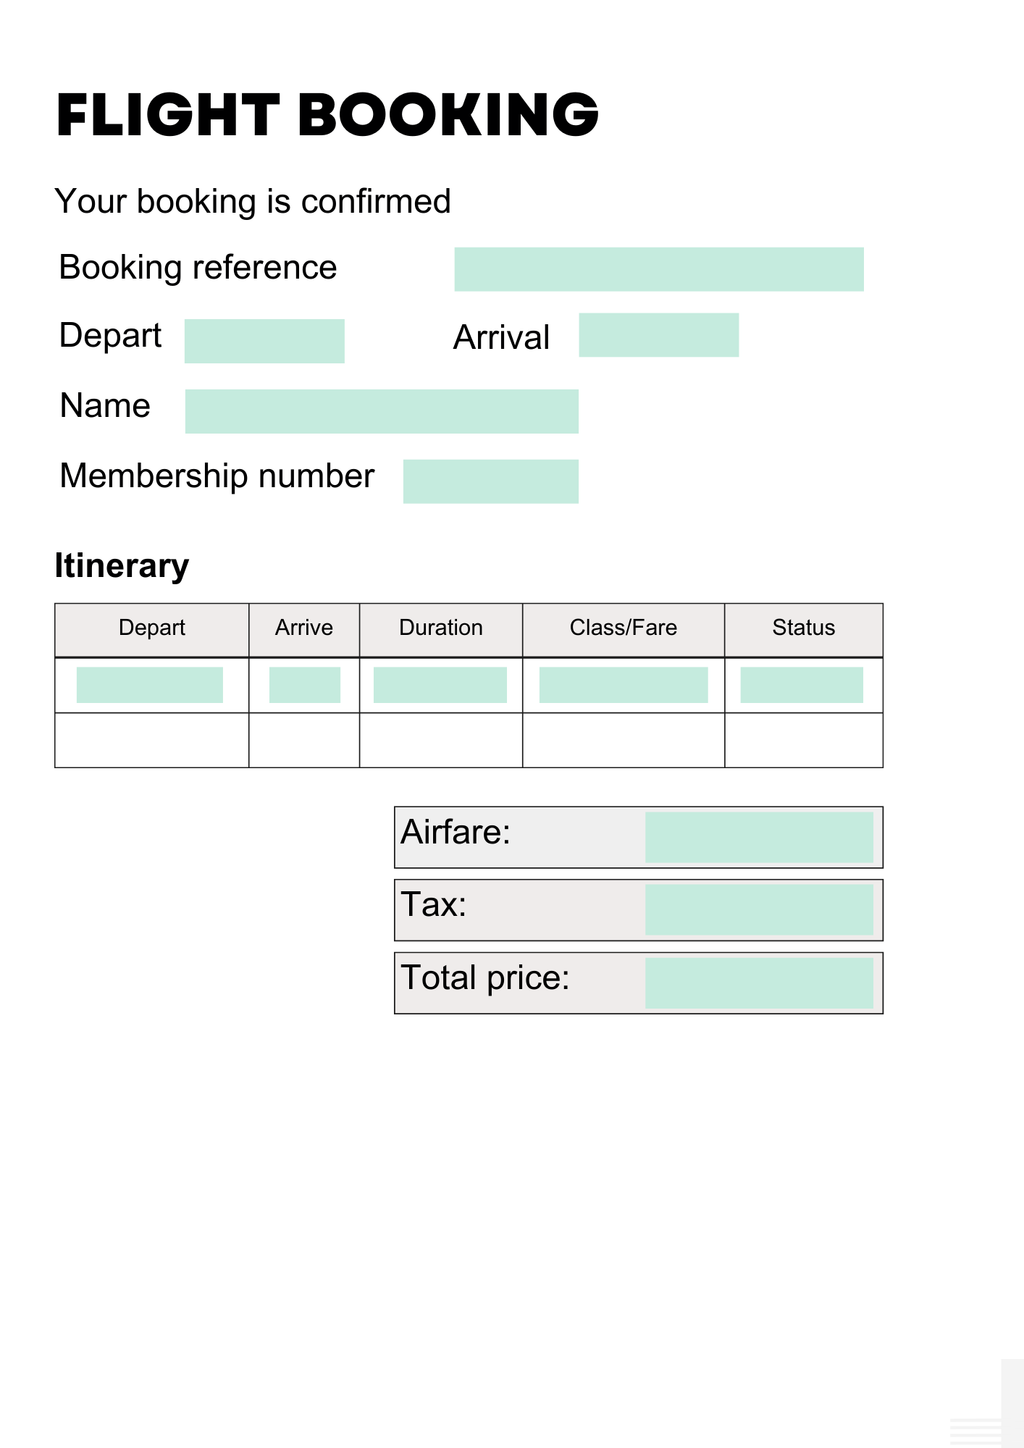Click the Membership number field
The width and height of the screenshot is (1024, 1448).
[x=491, y=481]
